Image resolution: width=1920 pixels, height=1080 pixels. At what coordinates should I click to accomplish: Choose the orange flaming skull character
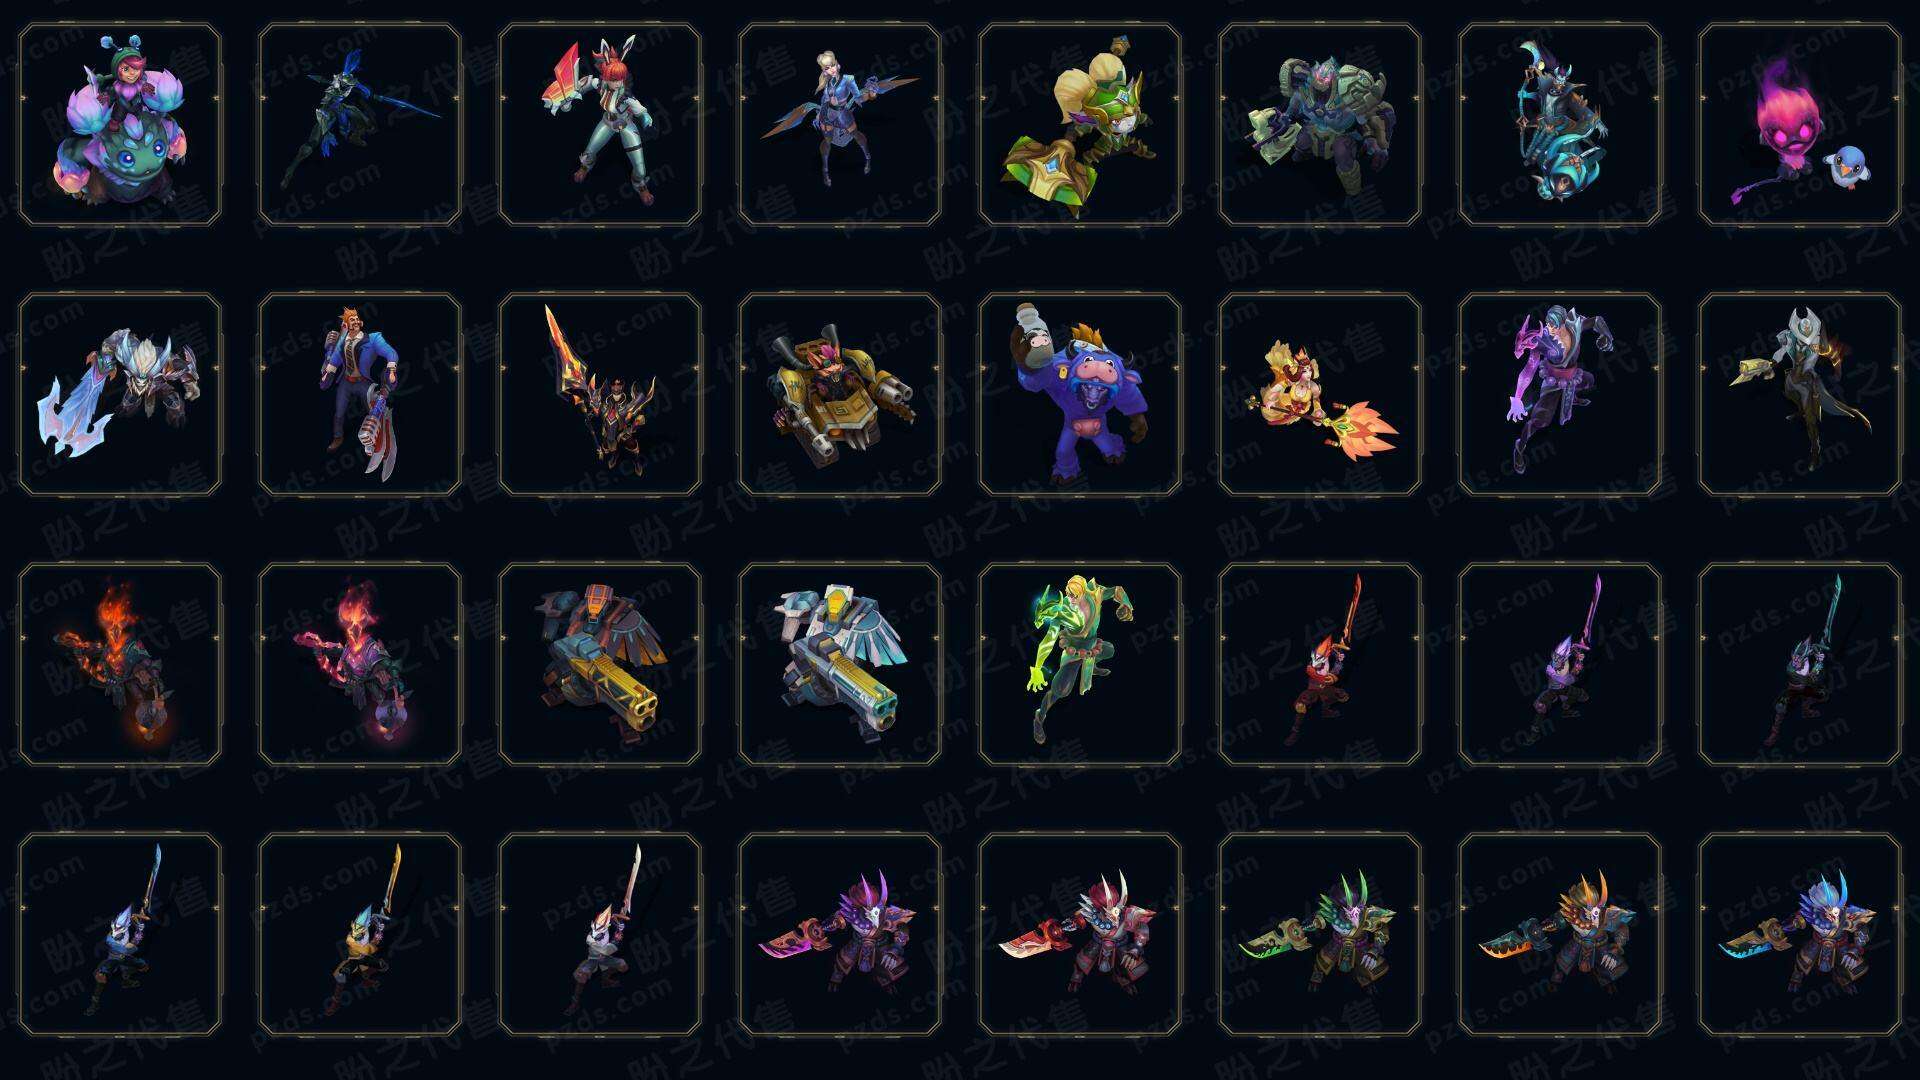(120, 665)
